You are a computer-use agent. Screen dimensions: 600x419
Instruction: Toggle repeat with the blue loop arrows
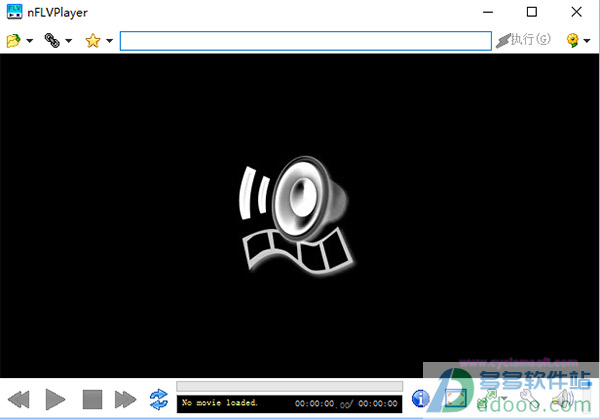159,399
